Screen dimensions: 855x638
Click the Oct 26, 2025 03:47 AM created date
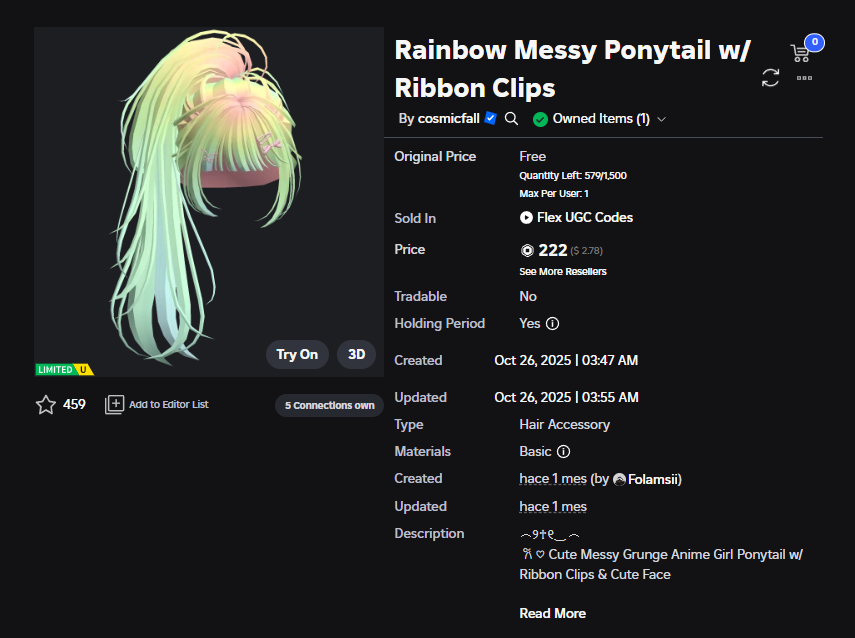coord(566,360)
